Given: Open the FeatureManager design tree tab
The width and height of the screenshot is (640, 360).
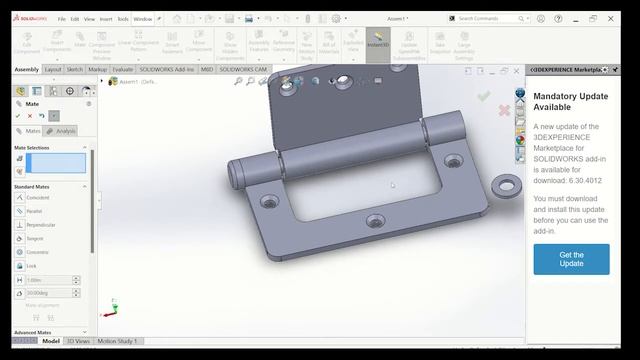Looking at the screenshot, I should (x=20, y=91).
